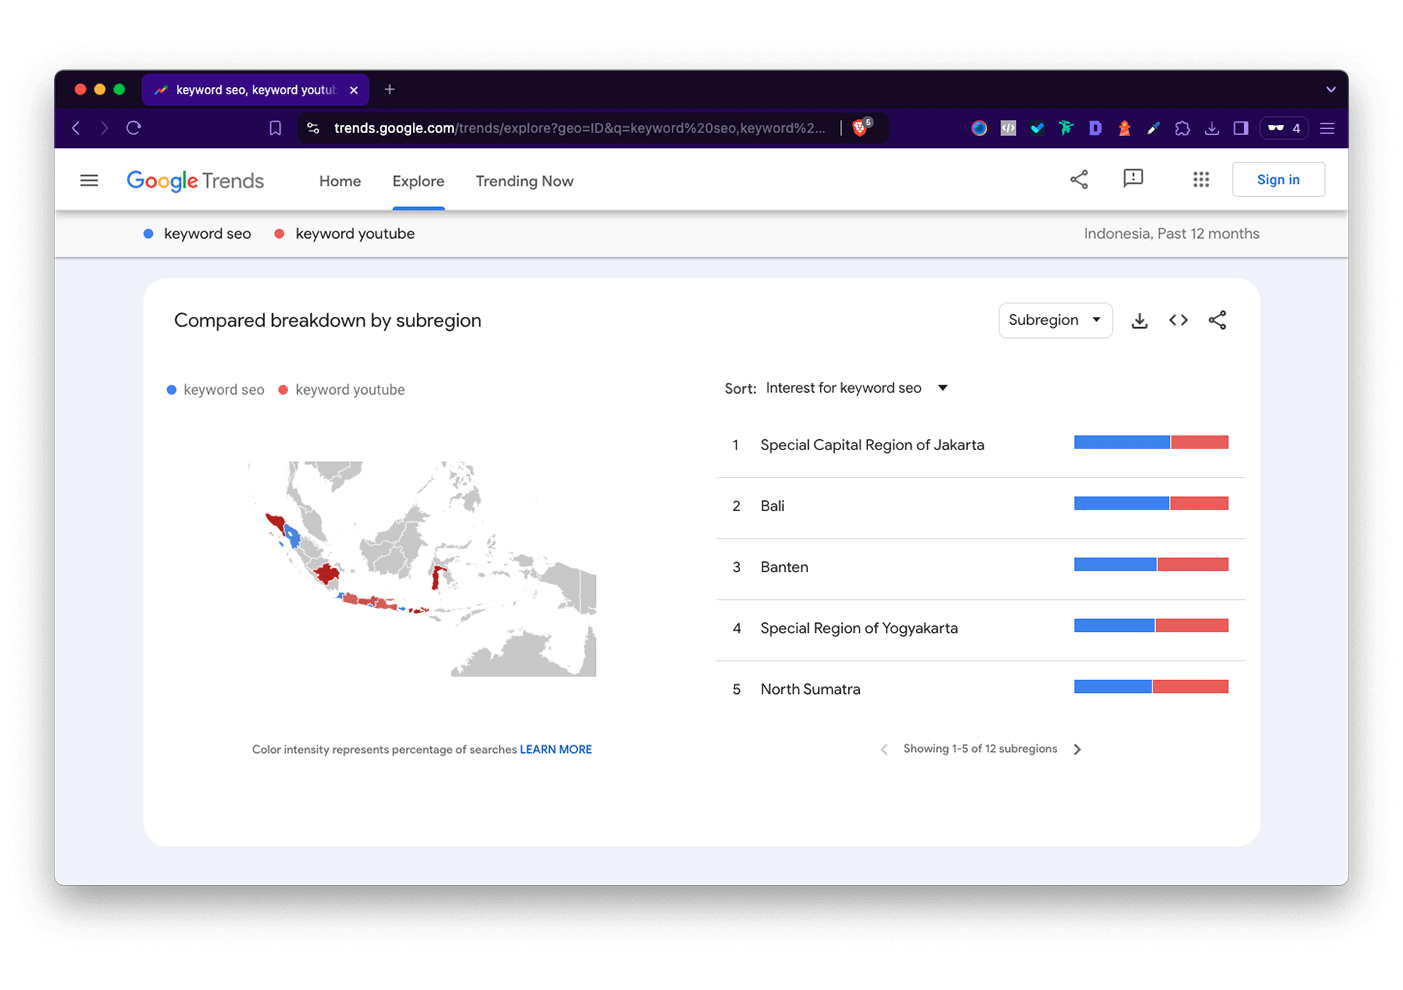1403x990 pixels.
Task: Click the Google Trends logo
Action: (194, 180)
